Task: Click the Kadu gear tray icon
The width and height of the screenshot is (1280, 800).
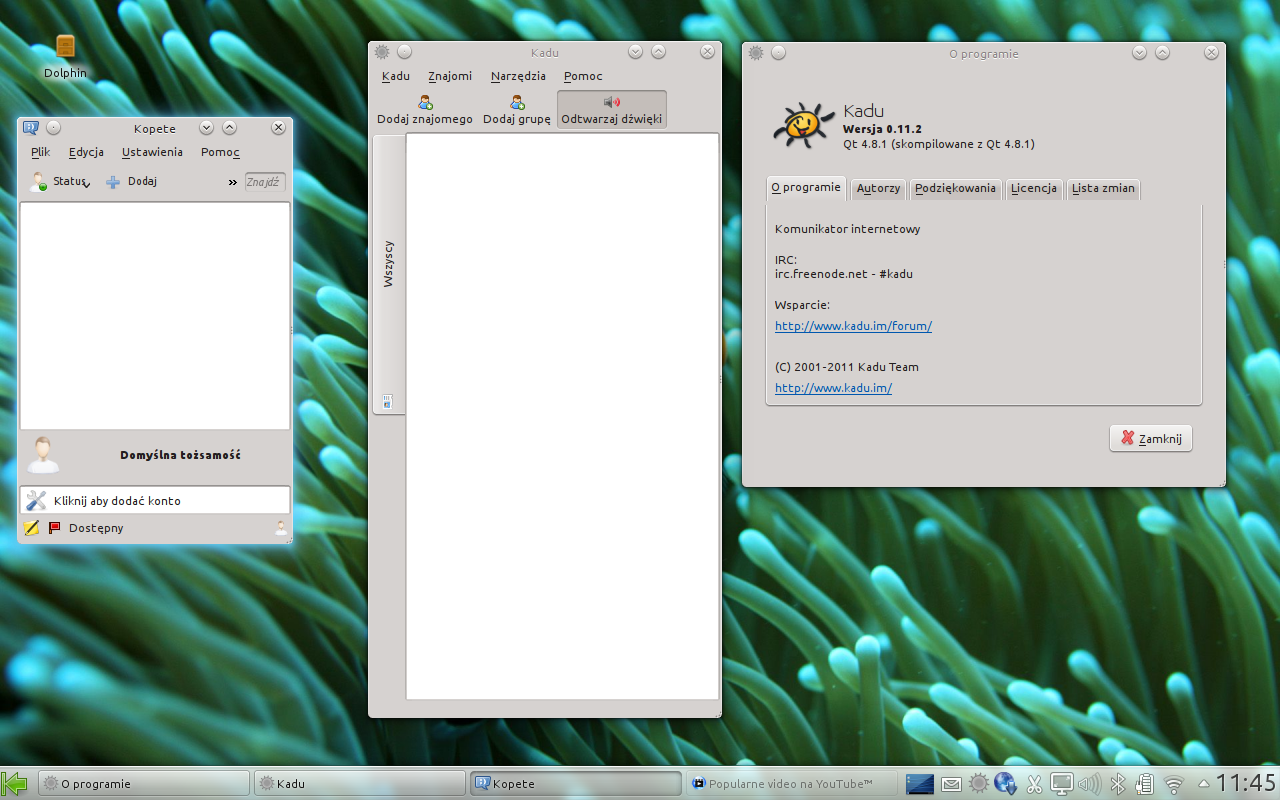Action: tap(979, 784)
